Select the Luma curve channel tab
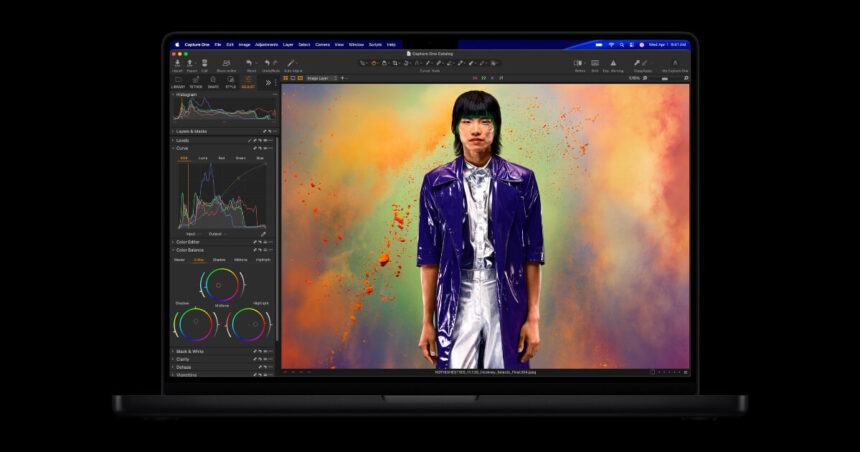 coord(203,158)
